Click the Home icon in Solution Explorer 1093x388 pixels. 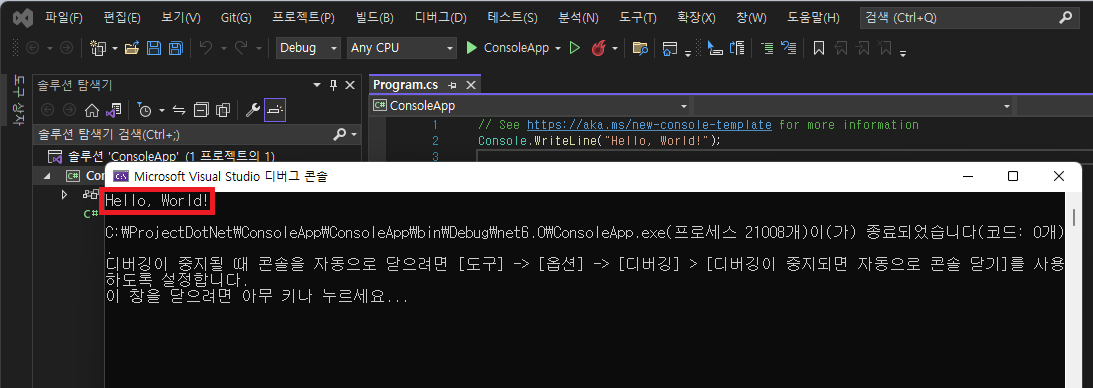tap(91, 110)
